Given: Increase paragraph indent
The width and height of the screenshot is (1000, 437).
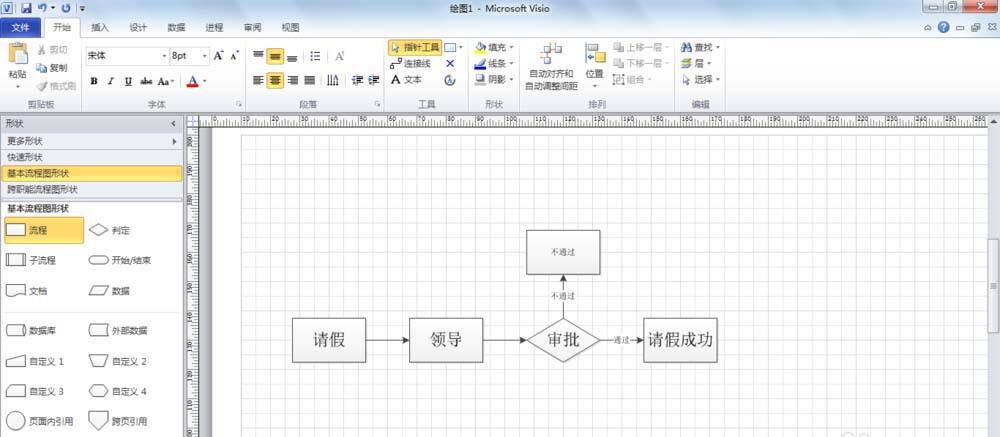Looking at the screenshot, I should click(374, 80).
